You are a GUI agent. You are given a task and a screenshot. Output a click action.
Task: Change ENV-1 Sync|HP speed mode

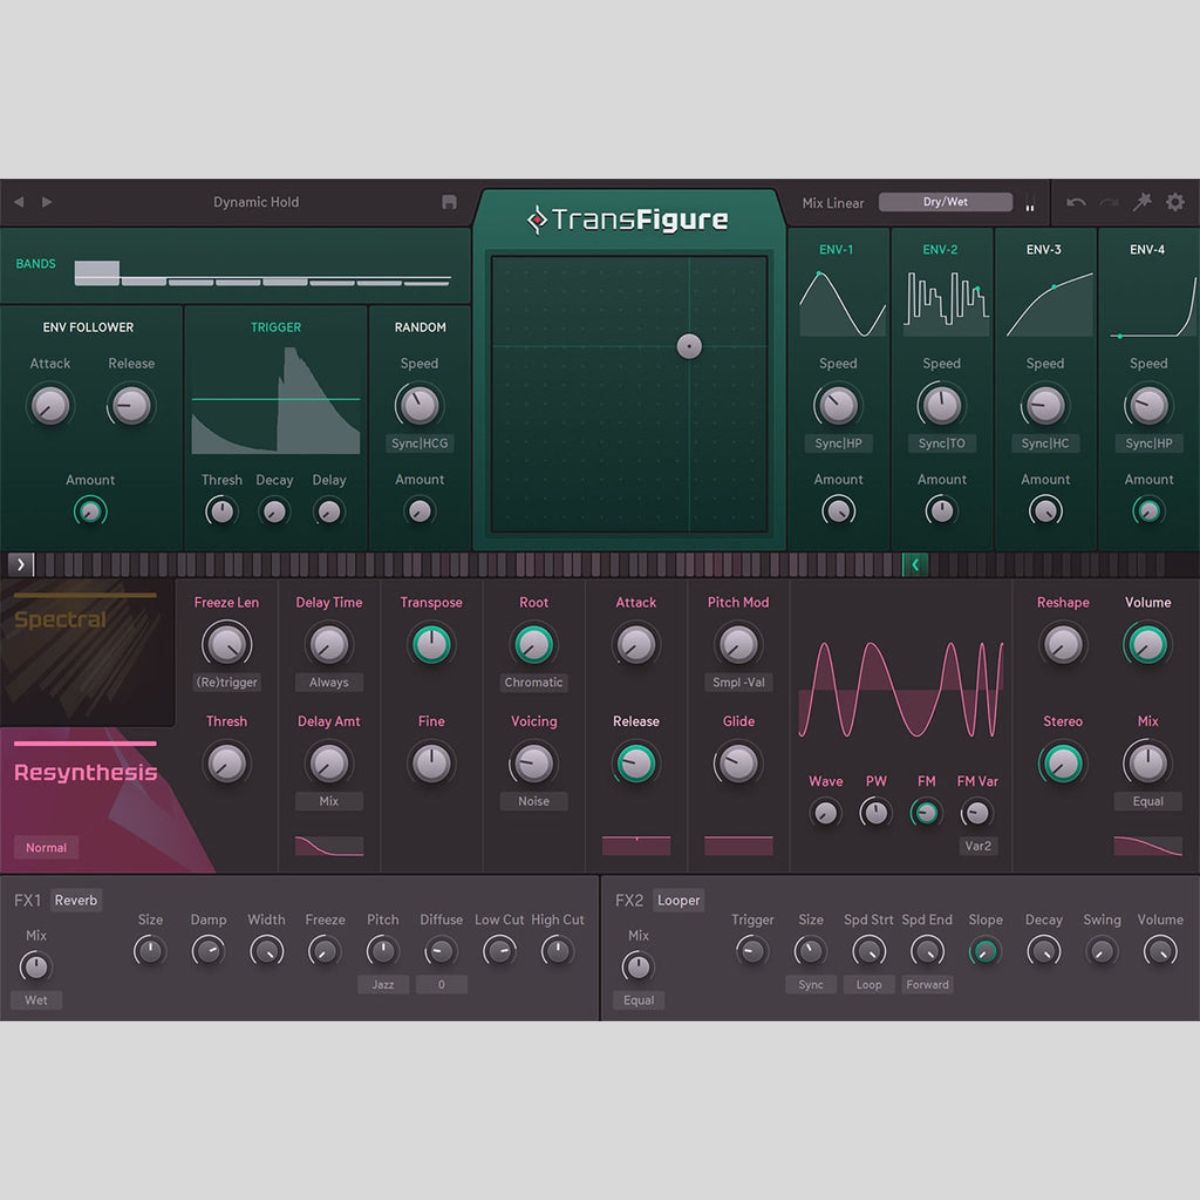click(x=838, y=443)
